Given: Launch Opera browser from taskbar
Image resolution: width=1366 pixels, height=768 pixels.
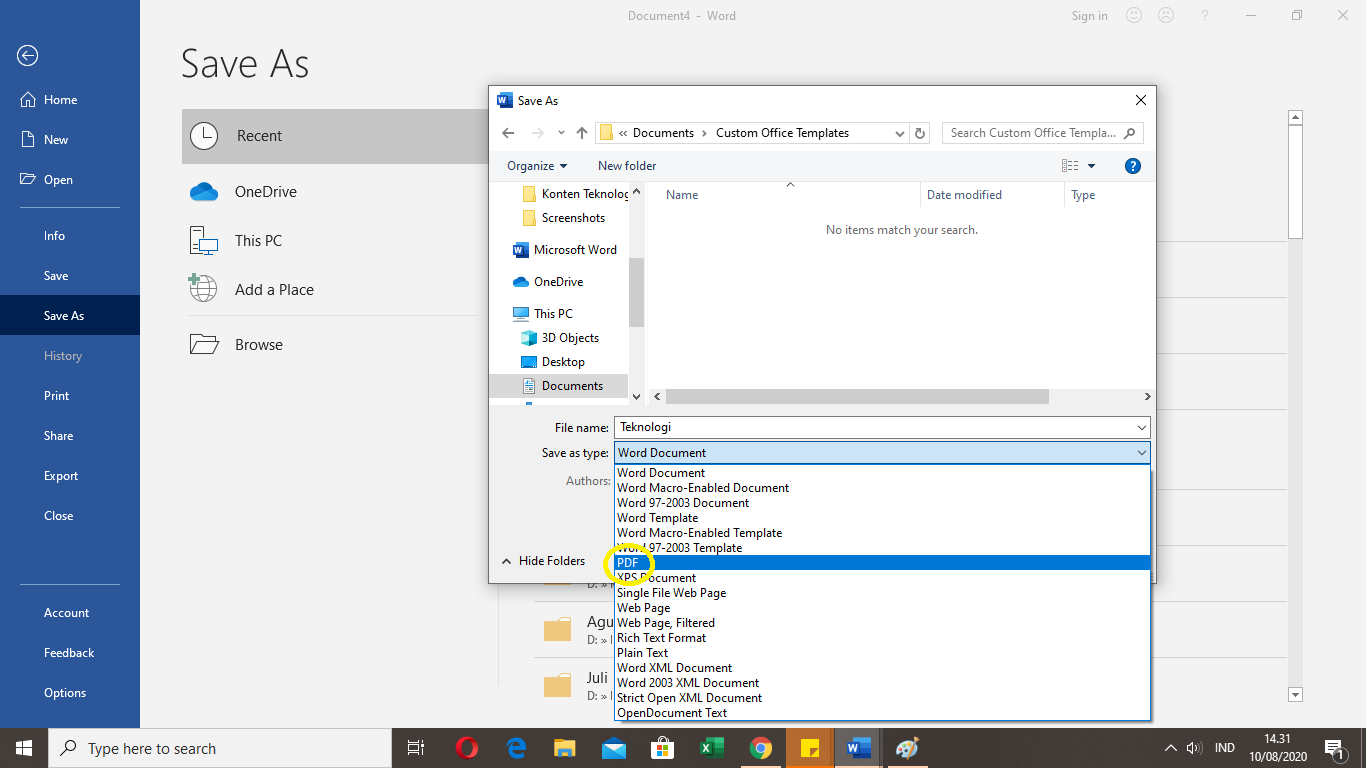Looking at the screenshot, I should click(466, 748).
